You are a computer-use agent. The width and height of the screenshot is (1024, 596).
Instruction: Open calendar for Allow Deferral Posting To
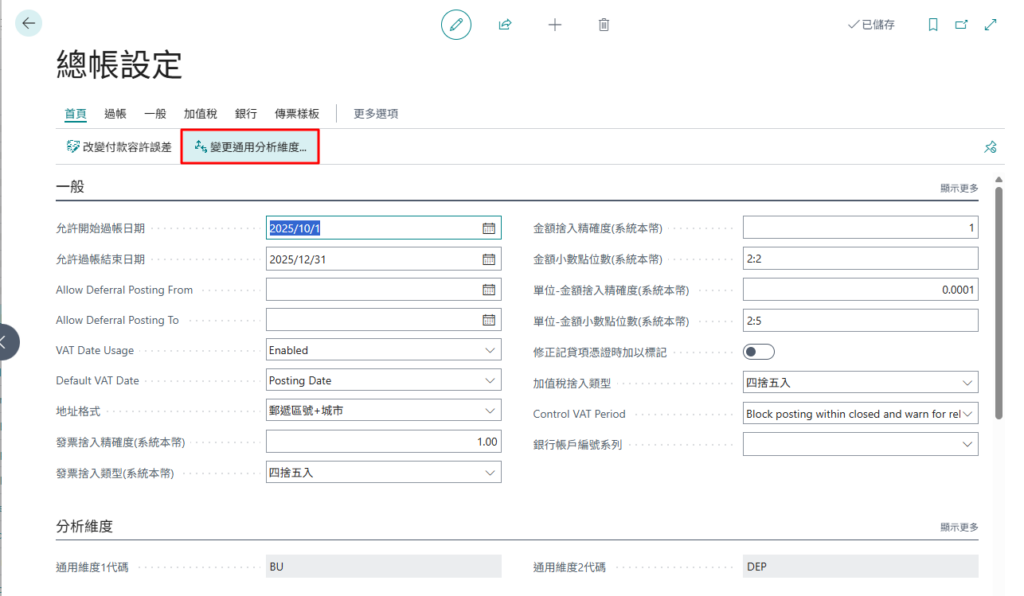[x=488, y=320]
